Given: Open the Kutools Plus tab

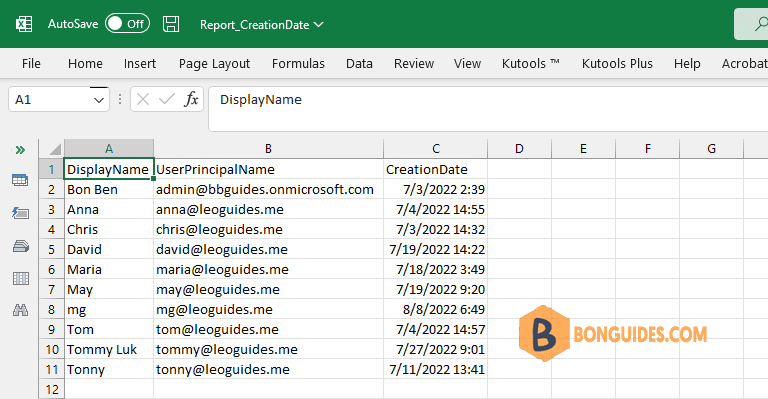Looking at the screenshot, I should coord(617,64).
